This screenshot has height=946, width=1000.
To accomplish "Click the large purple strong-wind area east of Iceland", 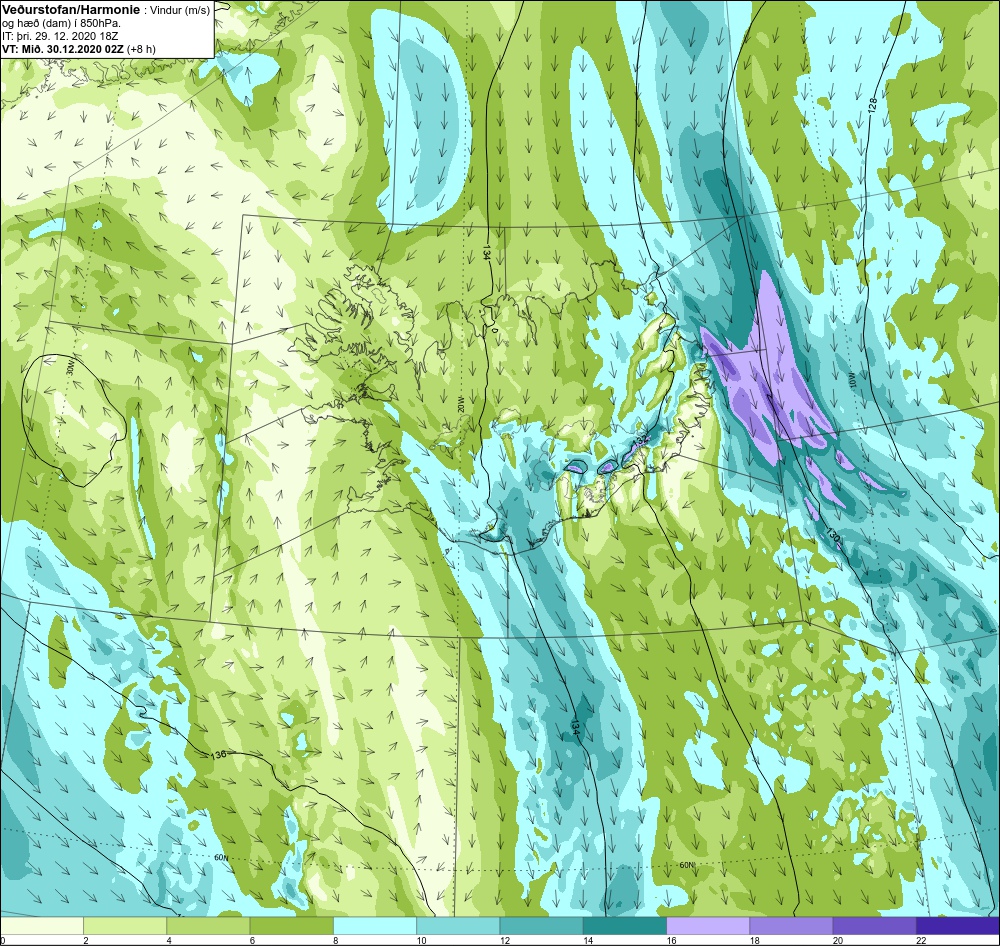I will click(x=765, y=376).
